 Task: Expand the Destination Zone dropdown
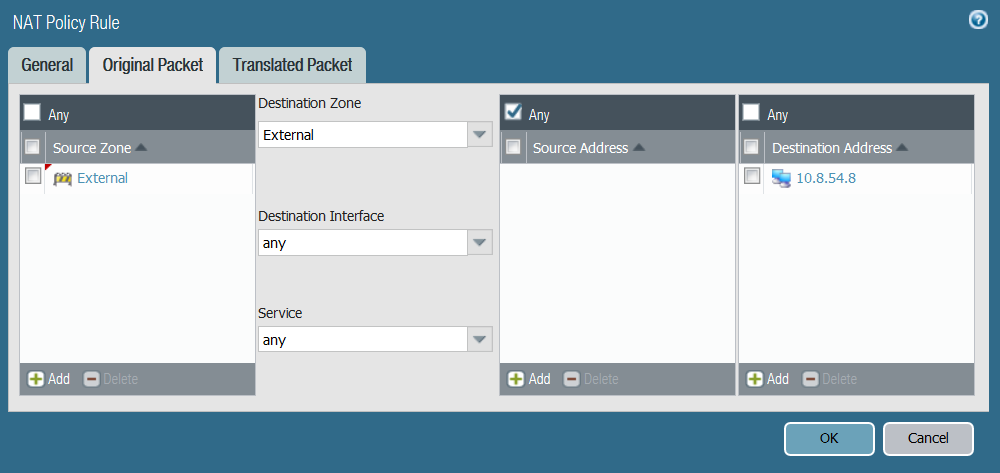480,135
